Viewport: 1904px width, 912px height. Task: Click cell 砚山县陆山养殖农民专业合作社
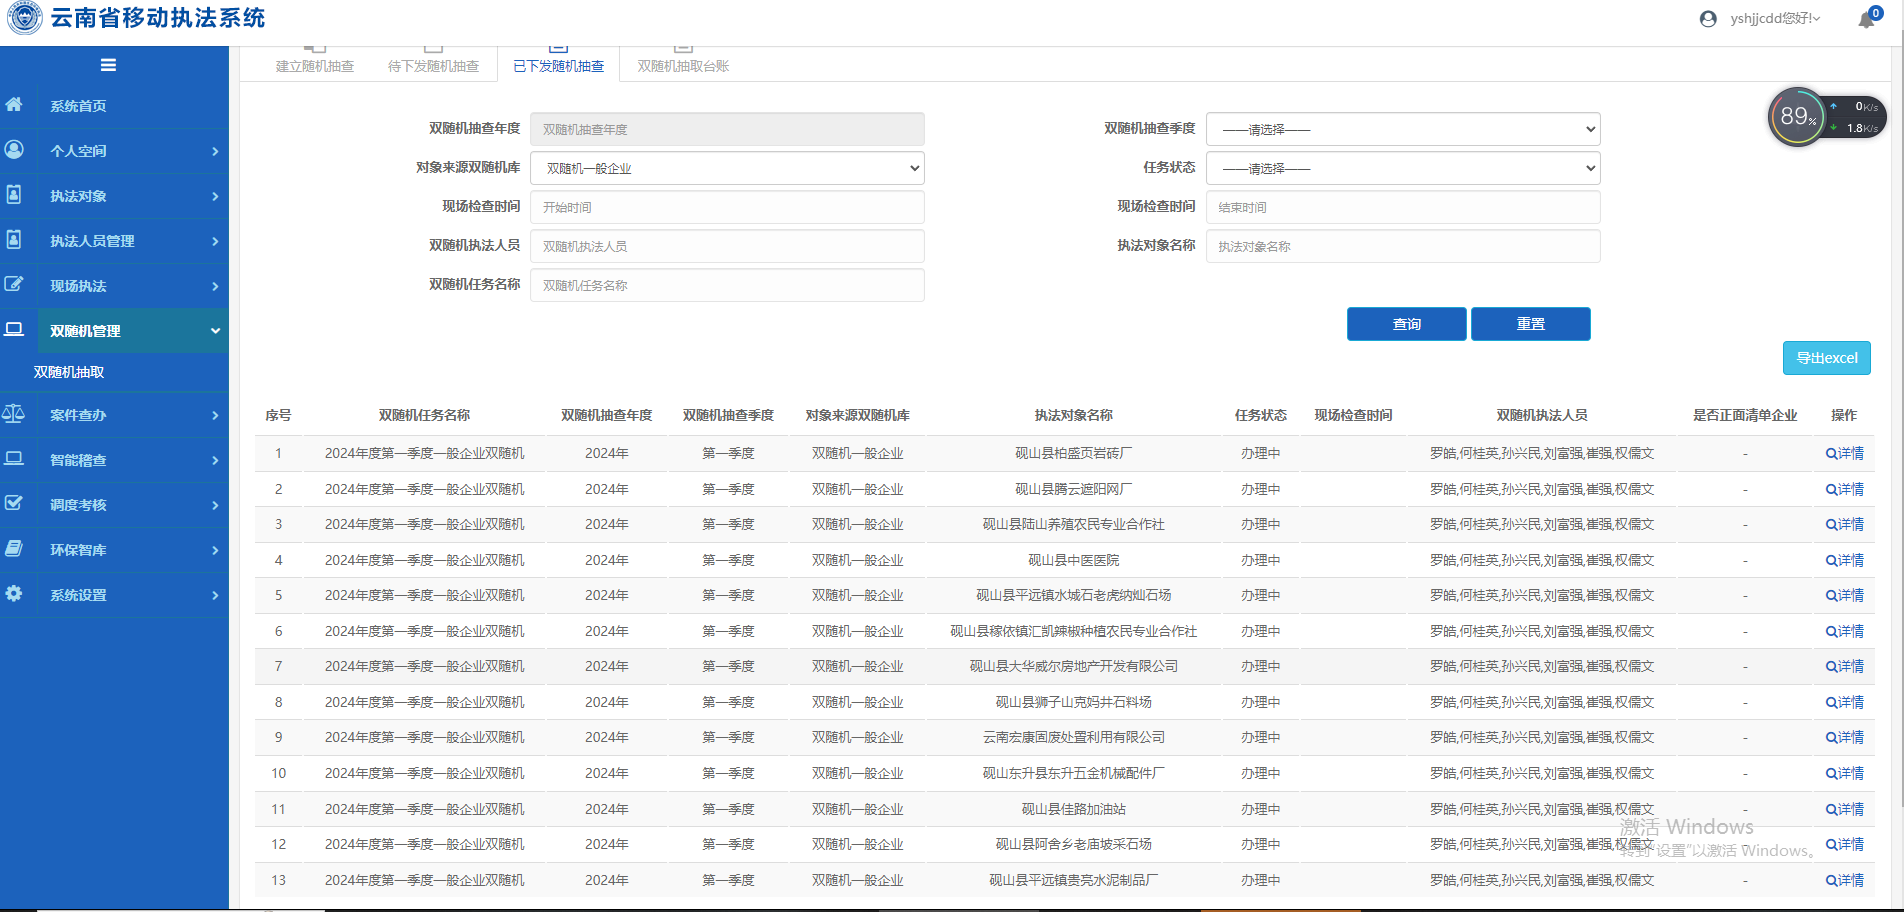click(x=1073, y=524)
